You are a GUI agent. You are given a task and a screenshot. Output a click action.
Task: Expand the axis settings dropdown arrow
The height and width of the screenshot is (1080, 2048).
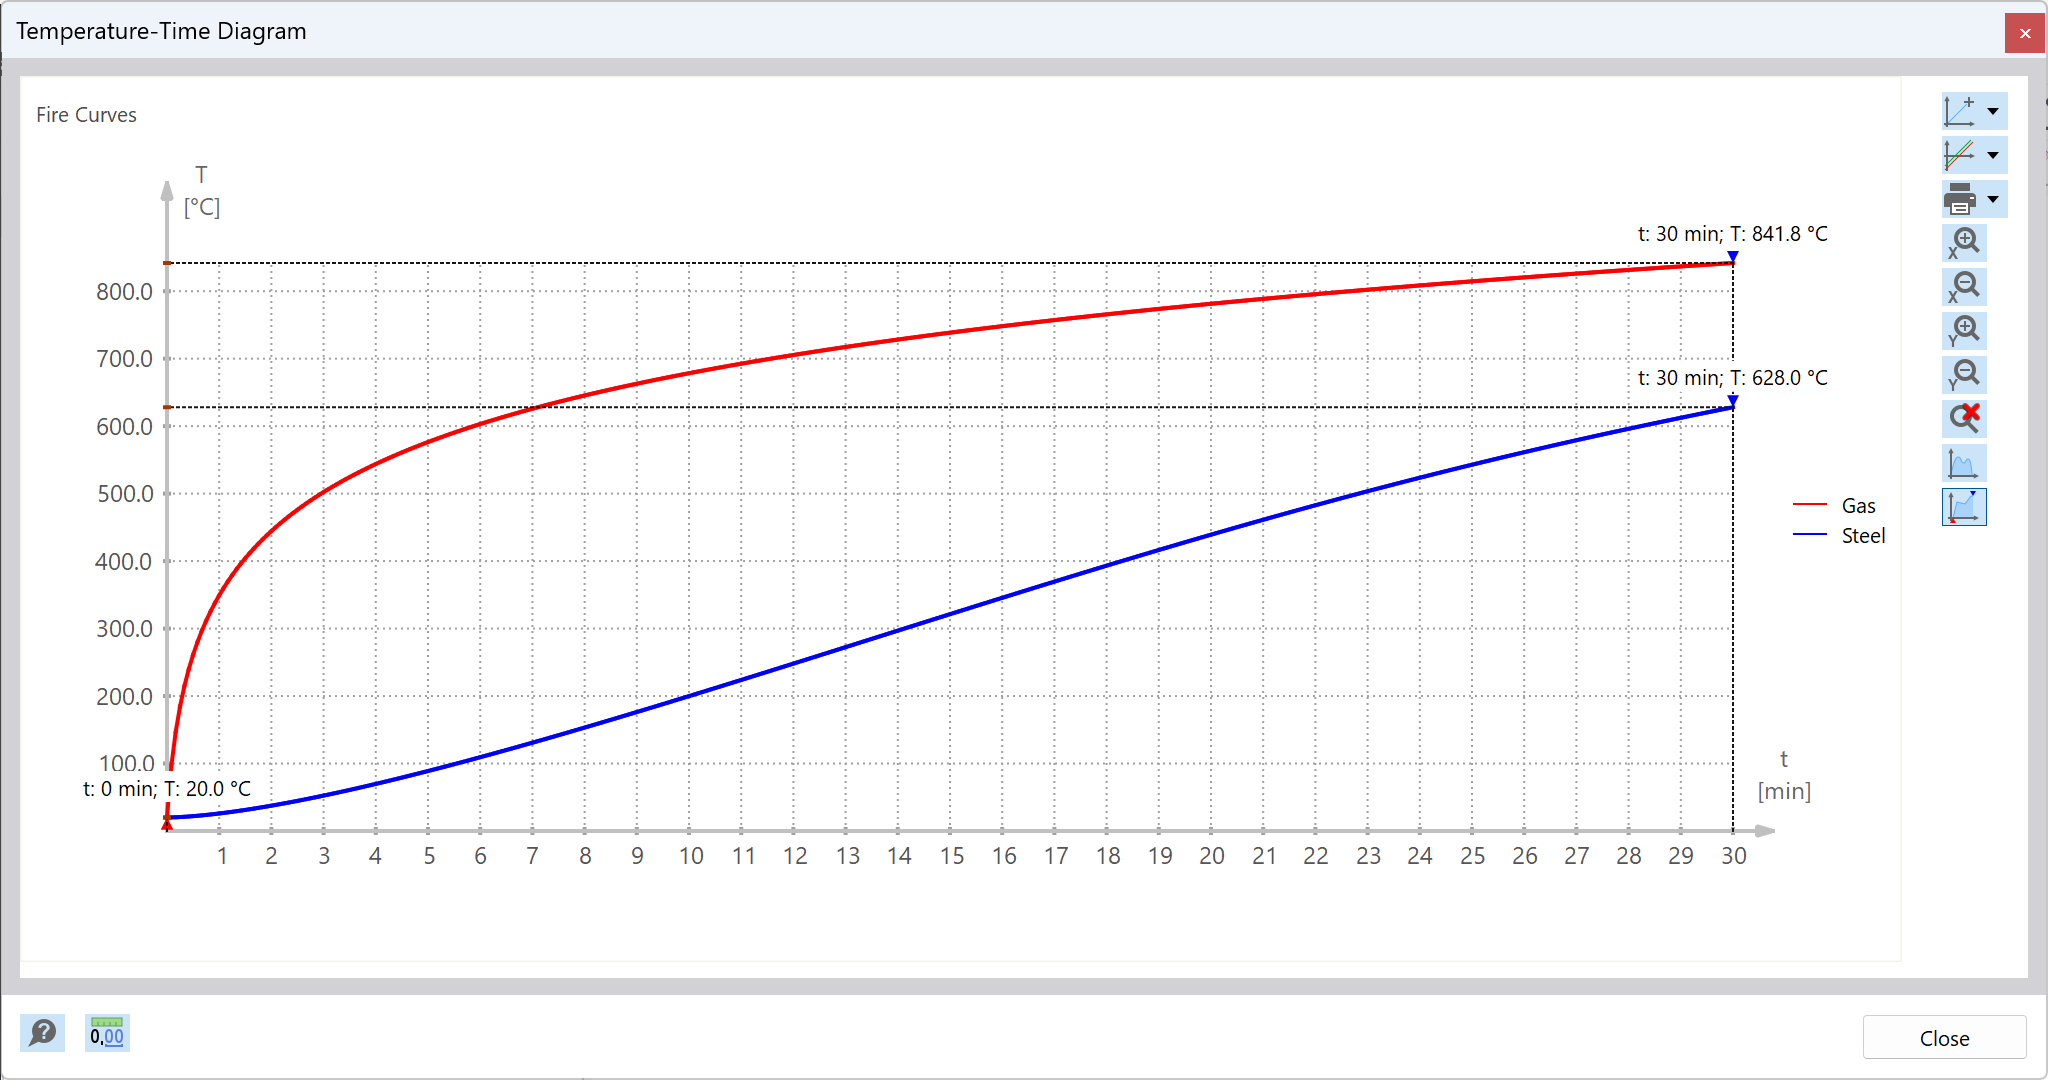[x=1993, y=111]
